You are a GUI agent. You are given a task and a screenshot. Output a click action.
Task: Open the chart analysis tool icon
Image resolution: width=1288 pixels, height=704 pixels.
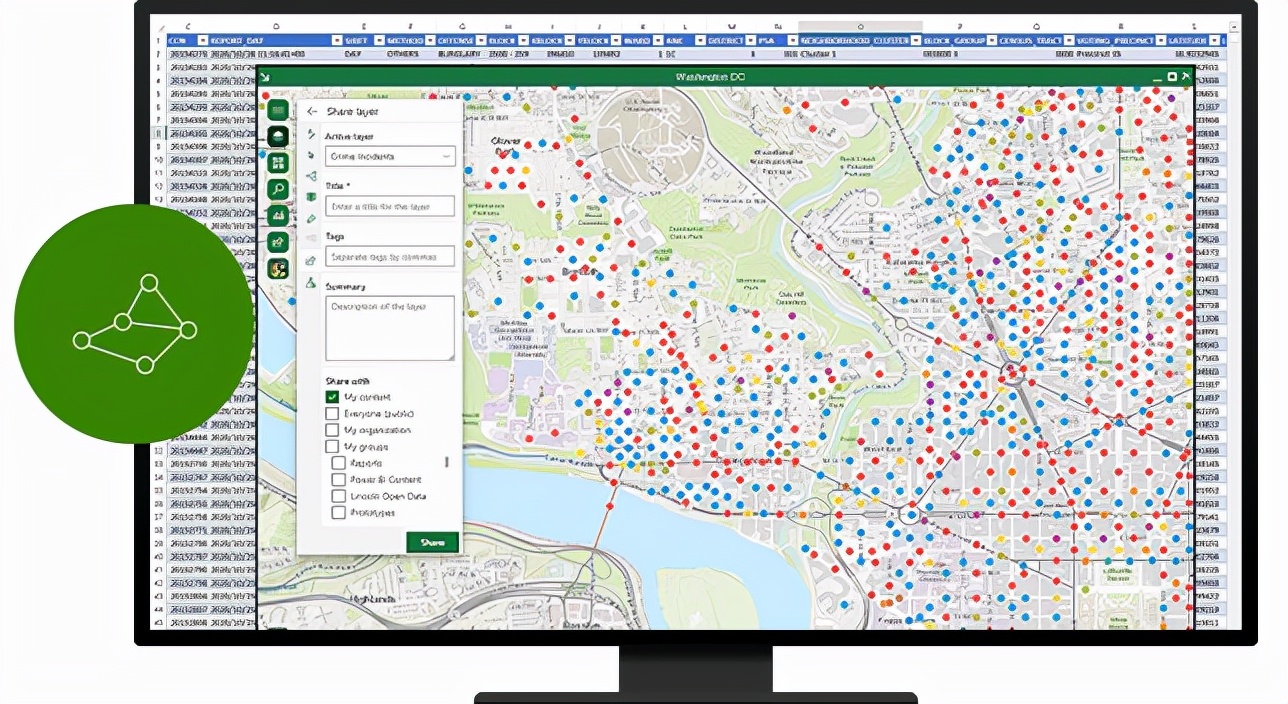tap(278, 214)
